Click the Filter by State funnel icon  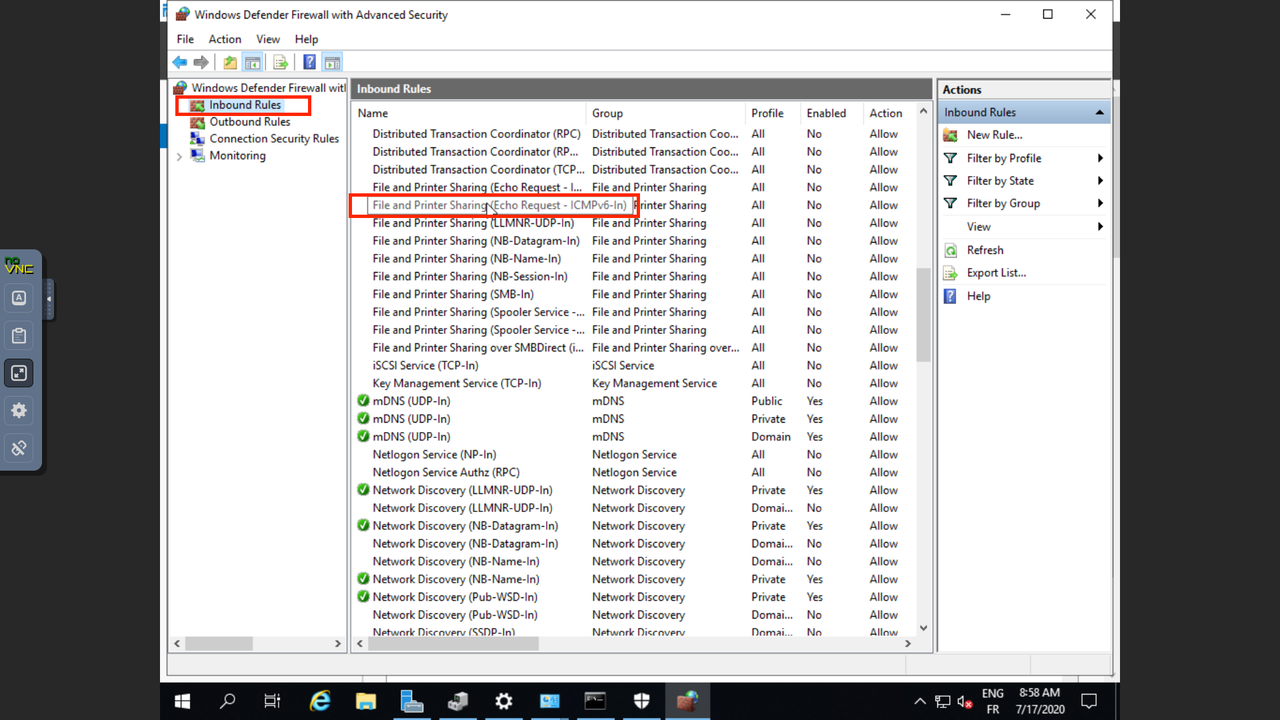click(x=951, y=181)
